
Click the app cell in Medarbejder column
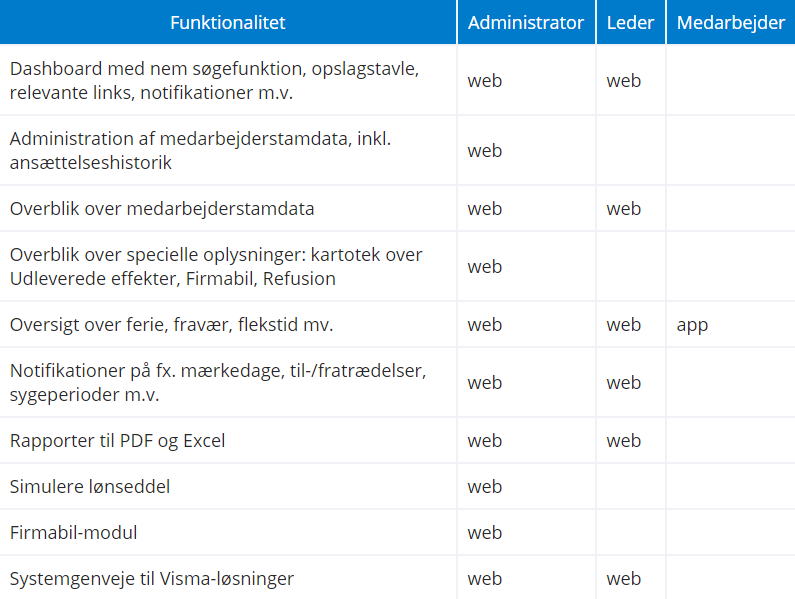[692, 325]
